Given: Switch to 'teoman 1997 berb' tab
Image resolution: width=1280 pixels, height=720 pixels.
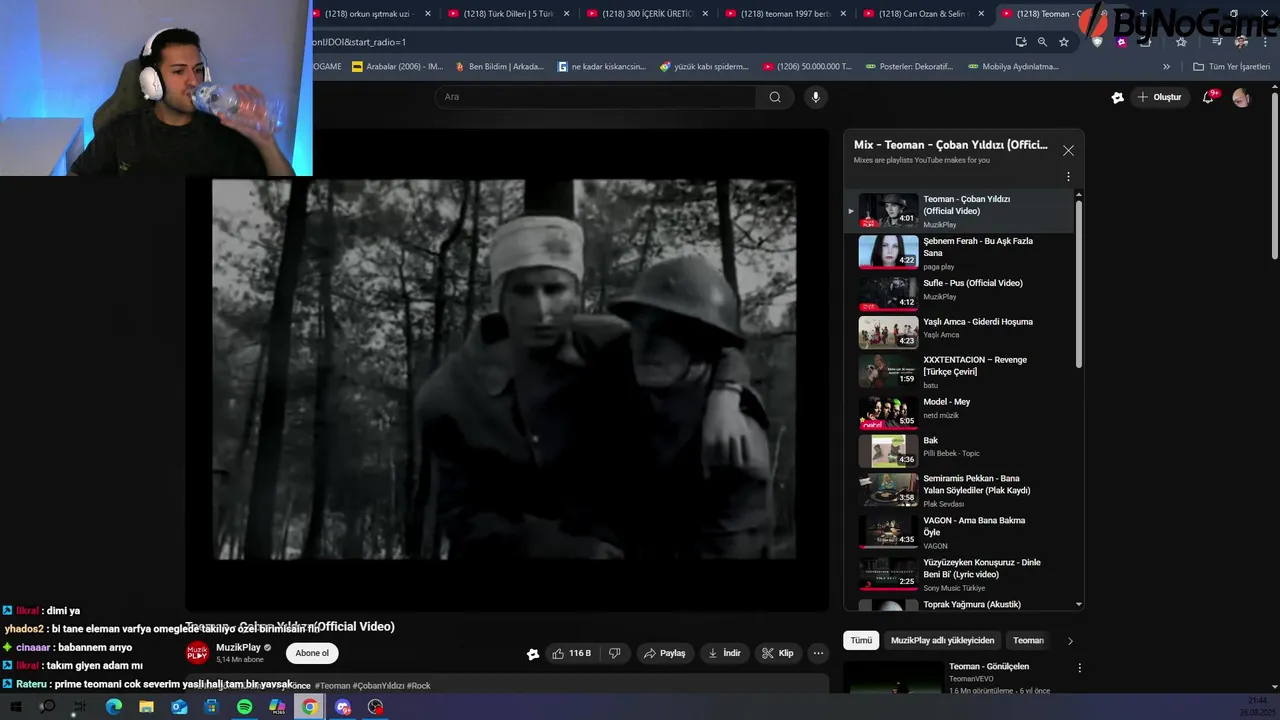Looking at the screenshot, I should (x=785, y=14).
